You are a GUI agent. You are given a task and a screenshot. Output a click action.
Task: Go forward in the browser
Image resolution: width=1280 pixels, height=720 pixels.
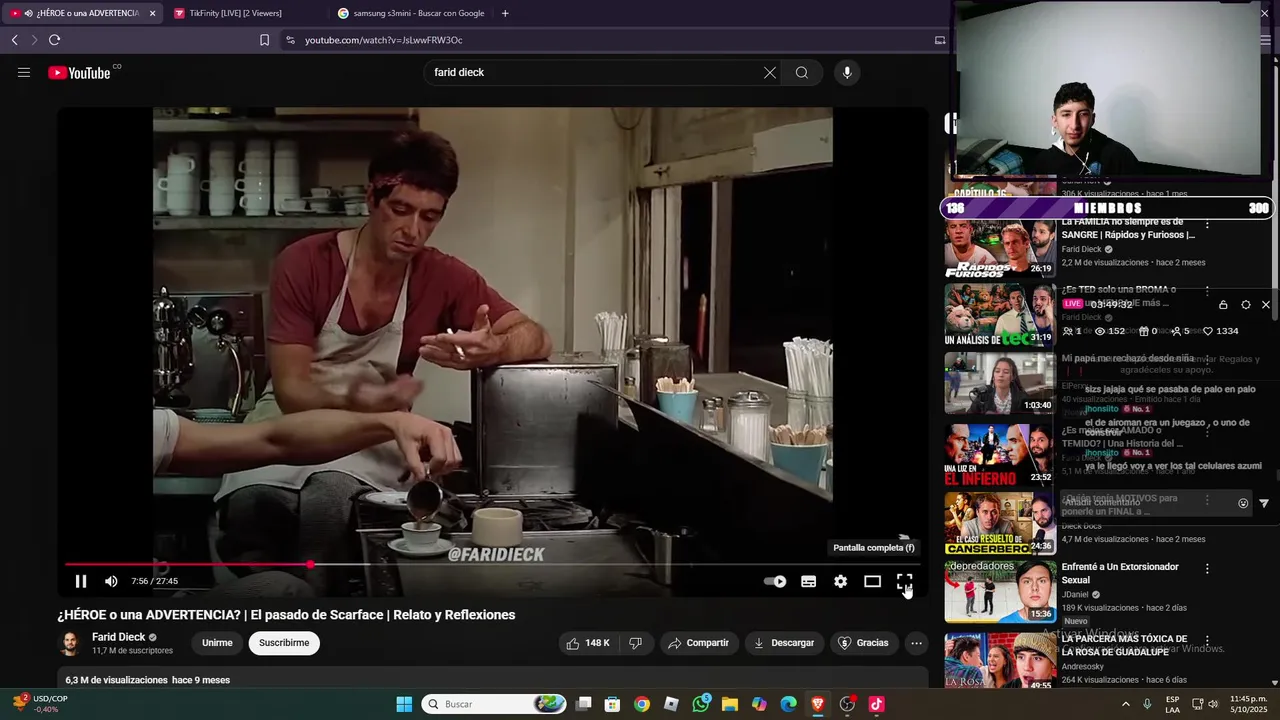click(x=34, y=40)
